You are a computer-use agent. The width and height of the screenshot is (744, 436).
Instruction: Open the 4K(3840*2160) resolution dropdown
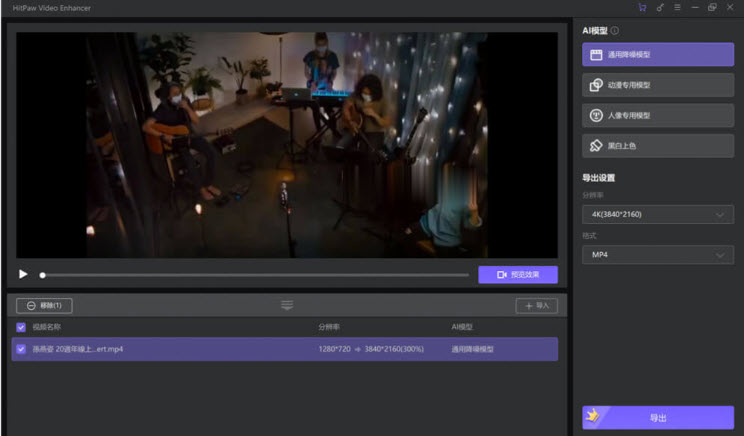(x=658, y=214)
